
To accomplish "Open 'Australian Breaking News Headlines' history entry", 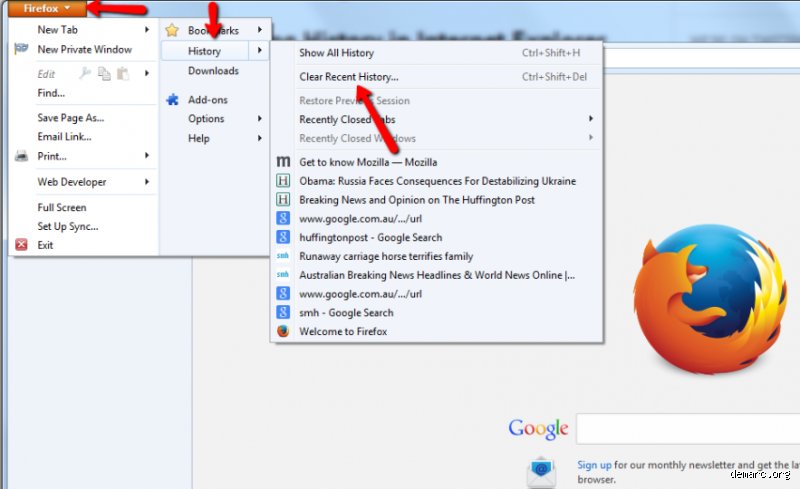I will coord(437,275).
